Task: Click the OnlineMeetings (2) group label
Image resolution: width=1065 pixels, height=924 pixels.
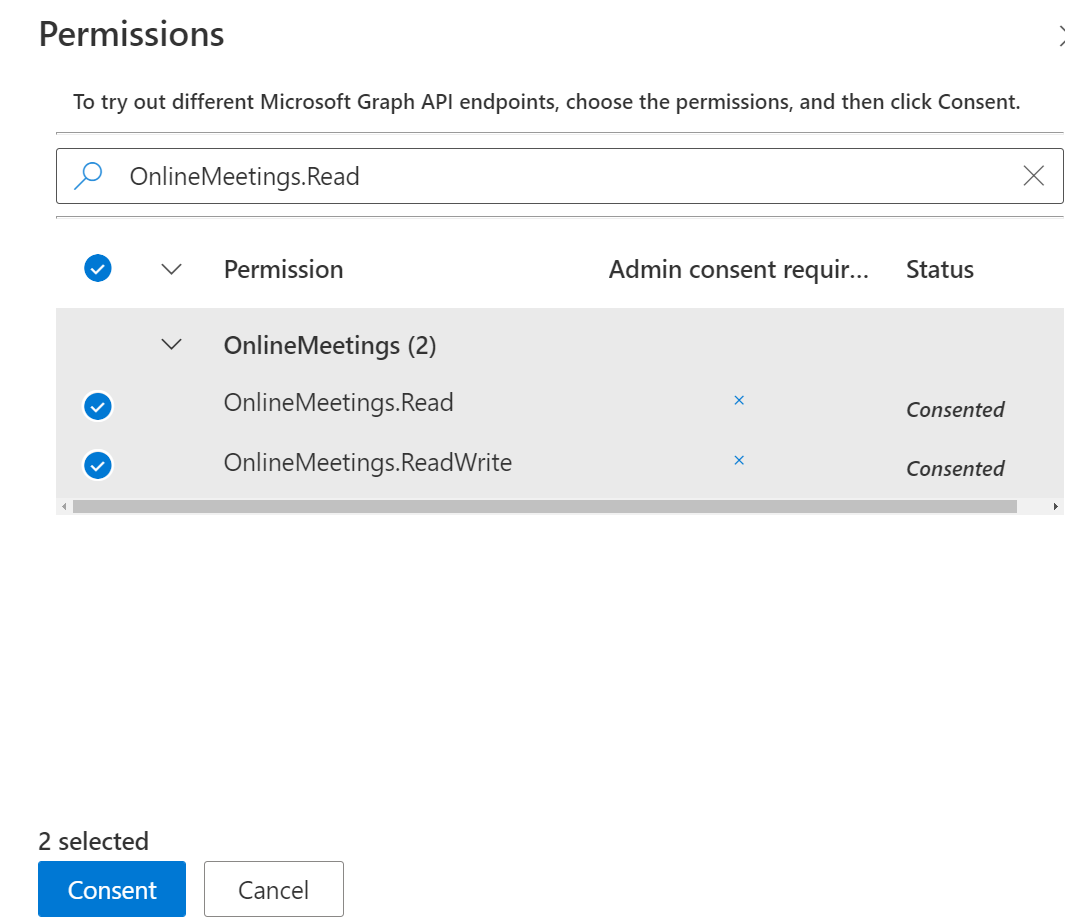Action: (x=330, y=345)
